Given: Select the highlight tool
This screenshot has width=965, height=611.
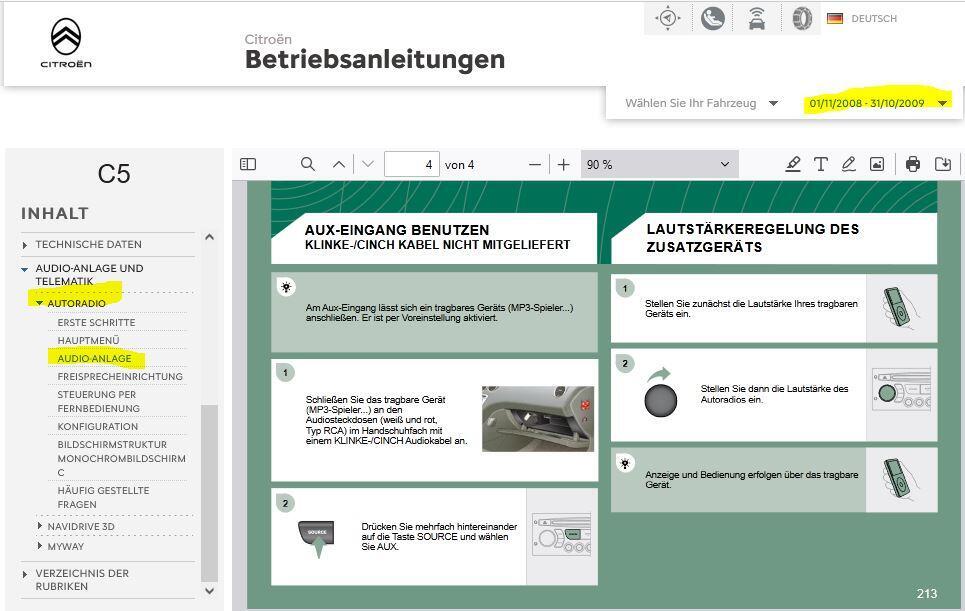Looking at the screenshot, I should 793,164.
